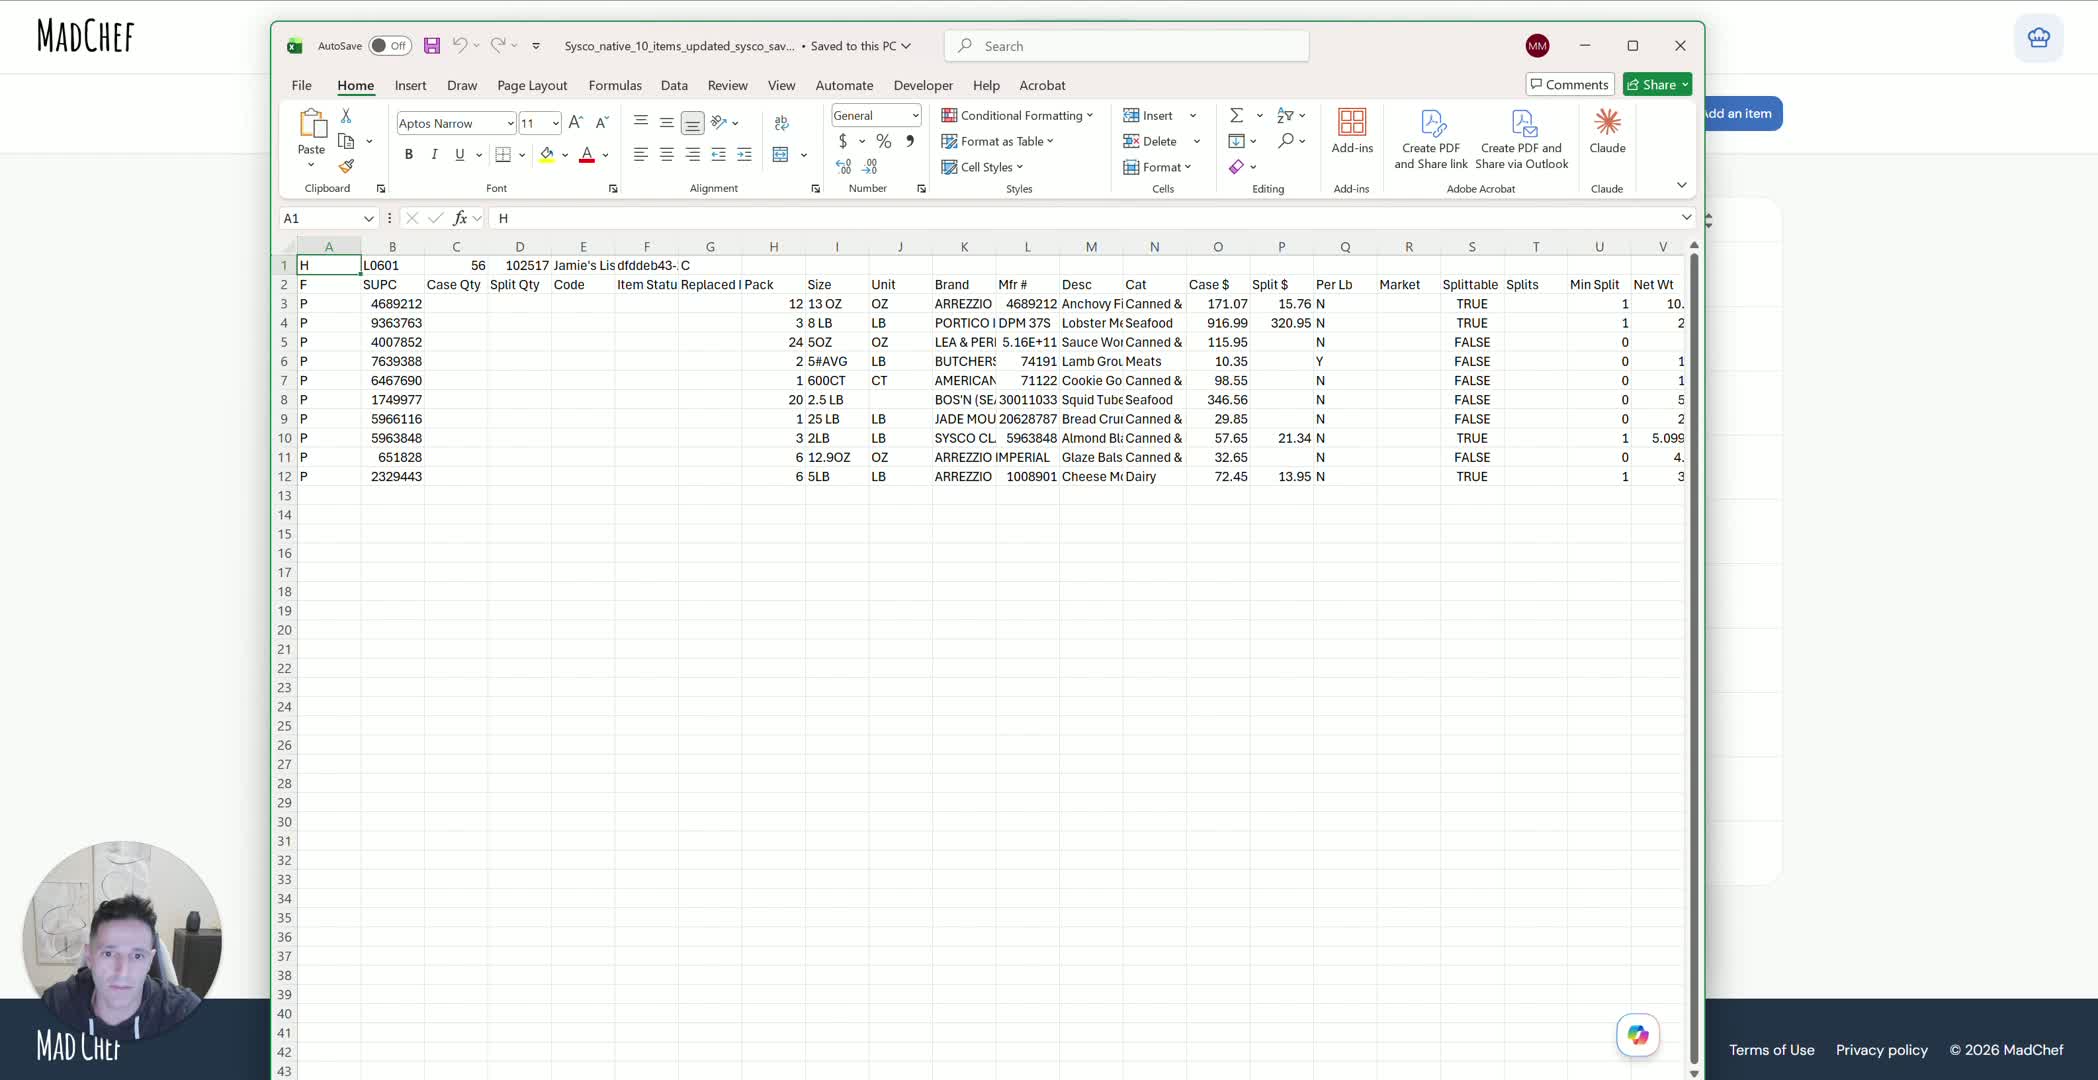Open the Developer tab
The height and width of the screenshot is (1080, 2098).
point(923,85)
